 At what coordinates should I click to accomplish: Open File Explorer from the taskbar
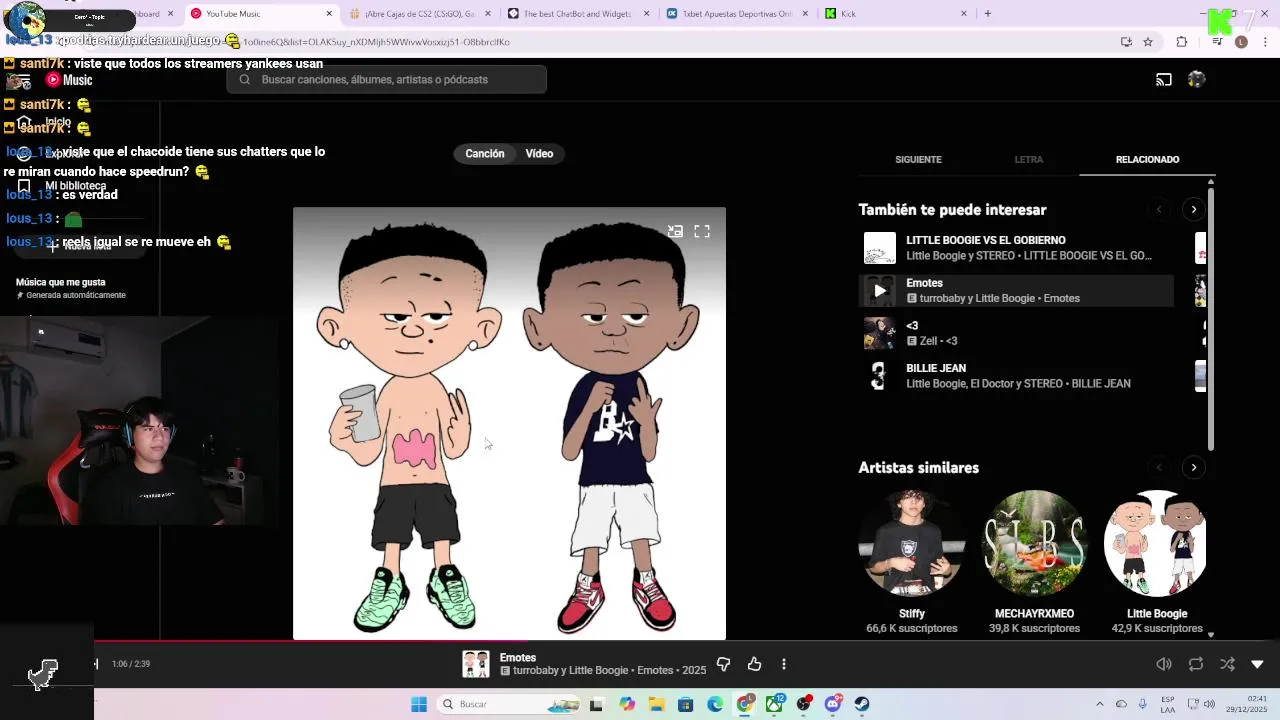click(656, 704)
